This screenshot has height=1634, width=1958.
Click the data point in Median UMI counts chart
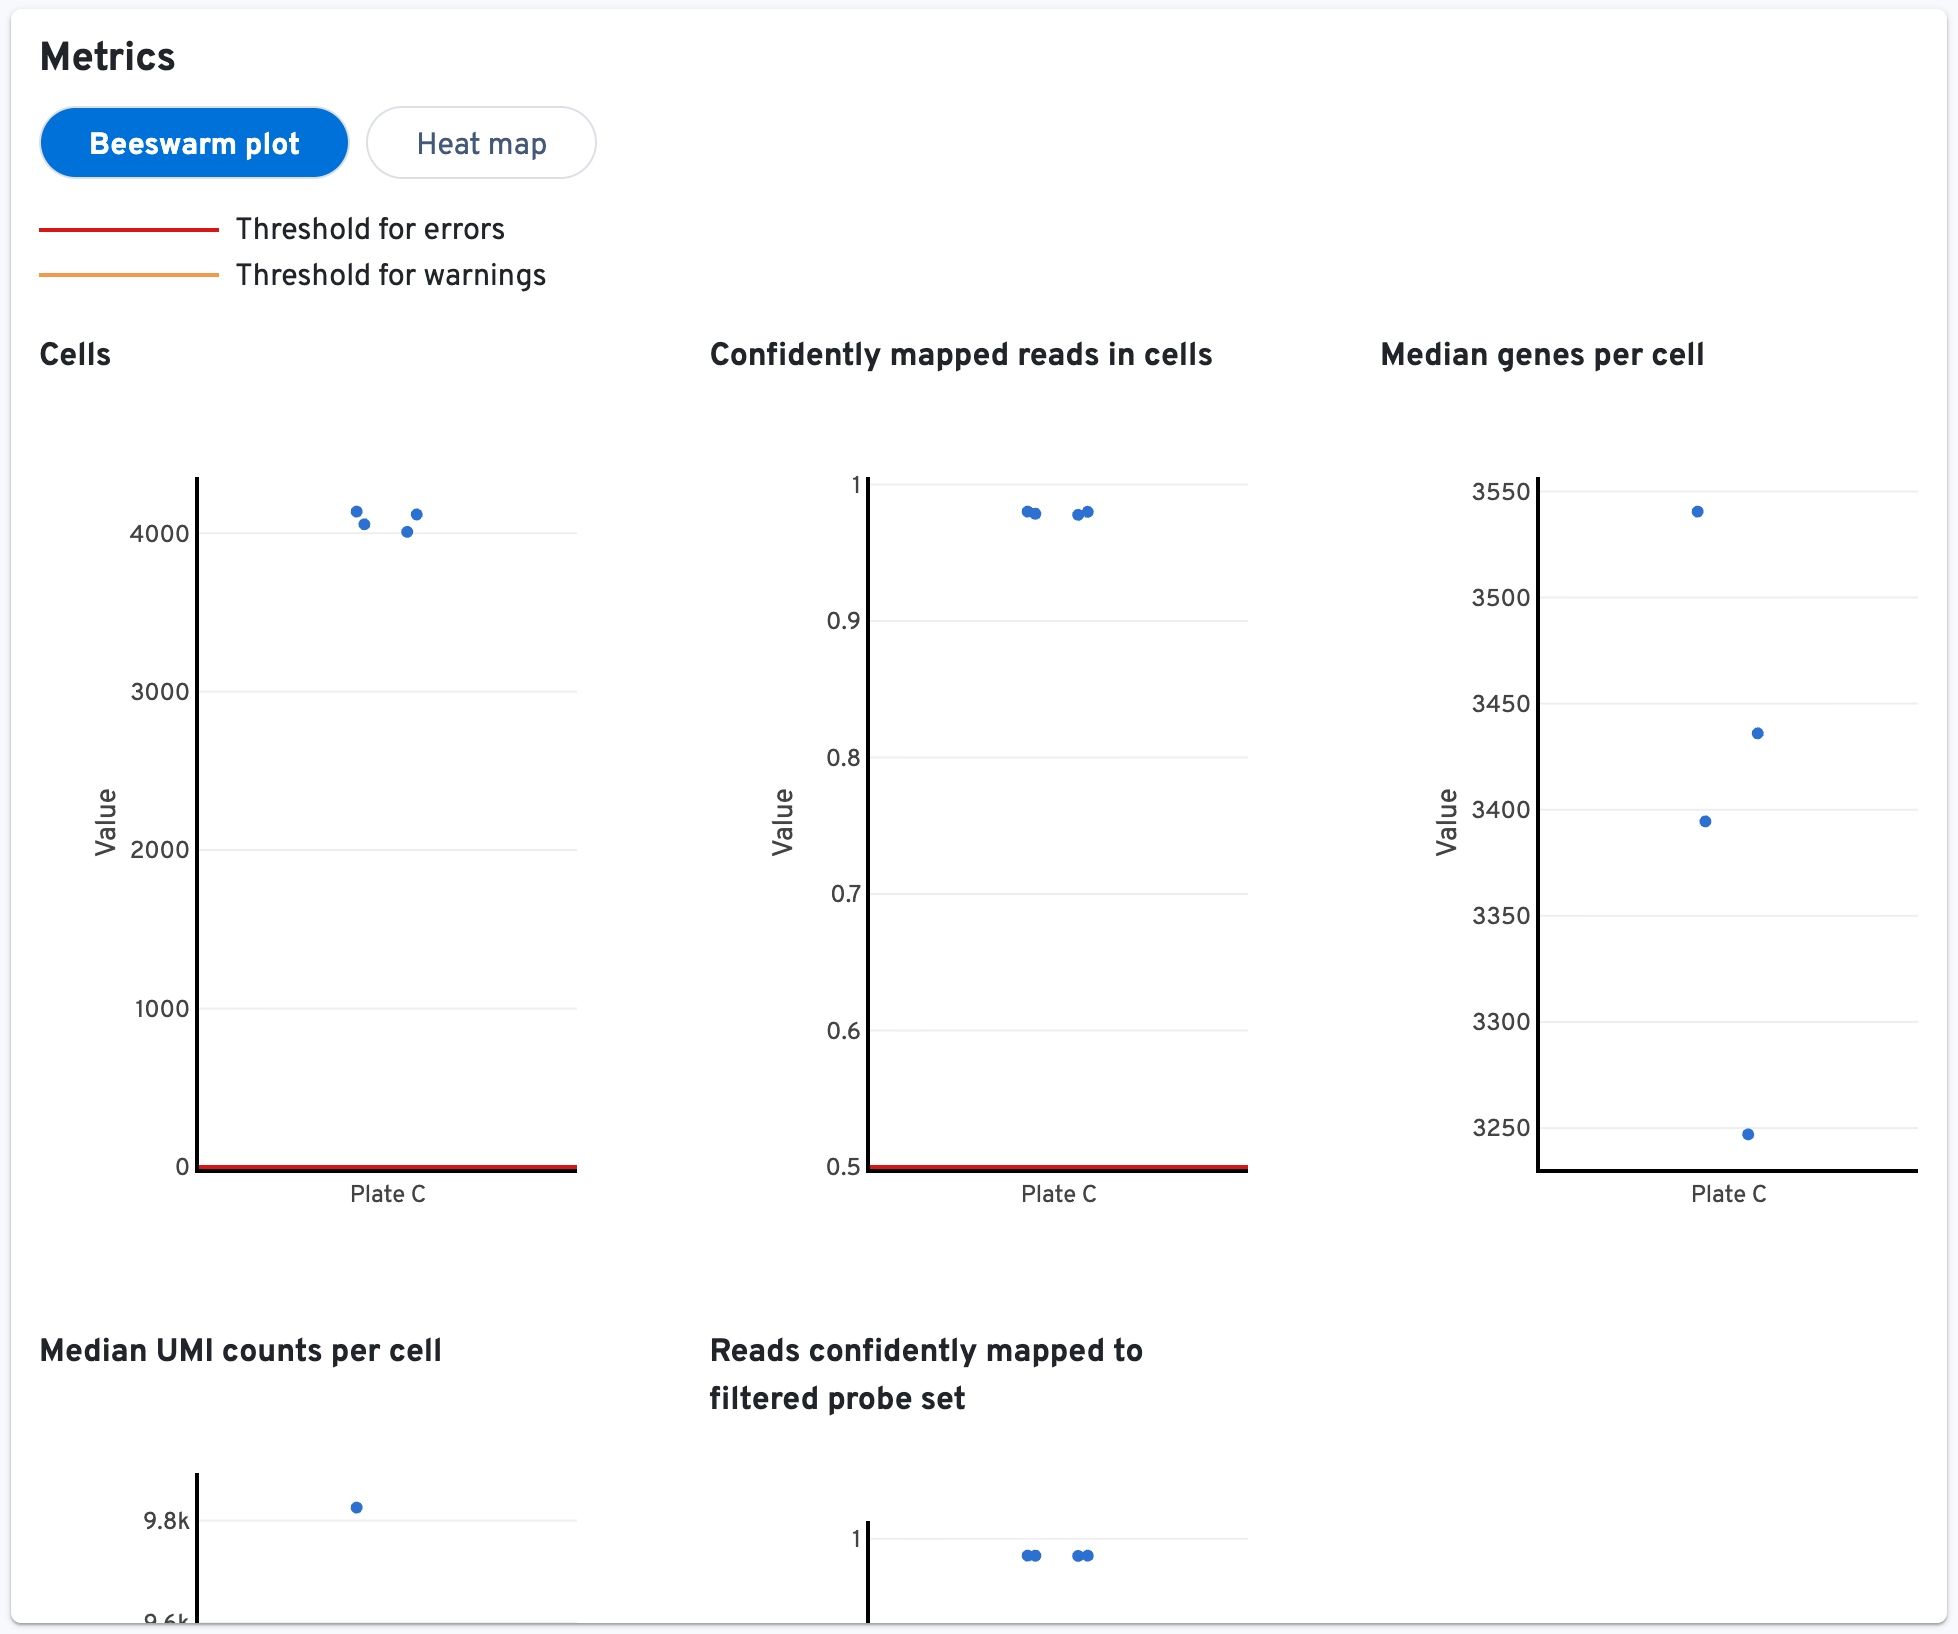click(357, 1508)
